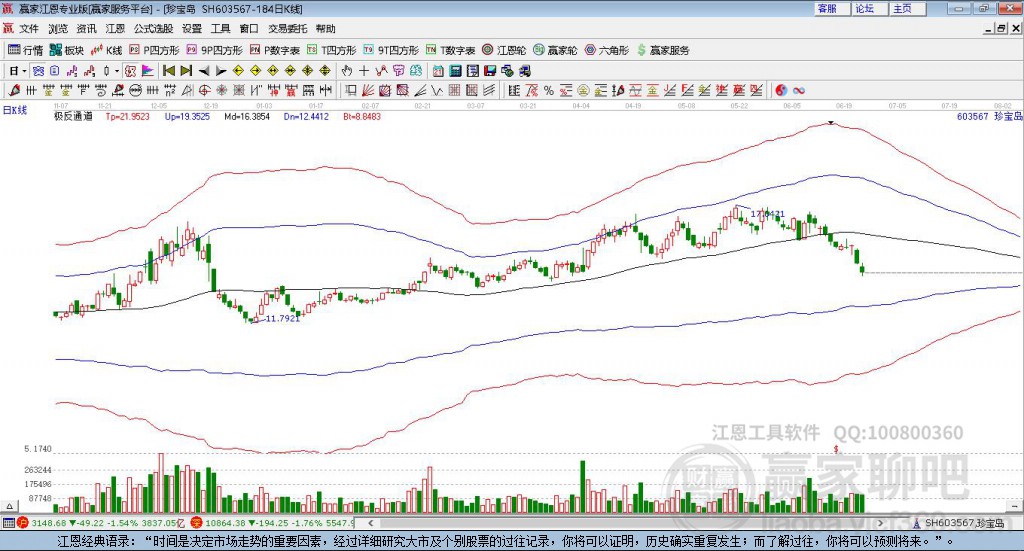
Task: Switch to K线 candlestick chart
Action: pyautogui.click(x=106, y=50)
